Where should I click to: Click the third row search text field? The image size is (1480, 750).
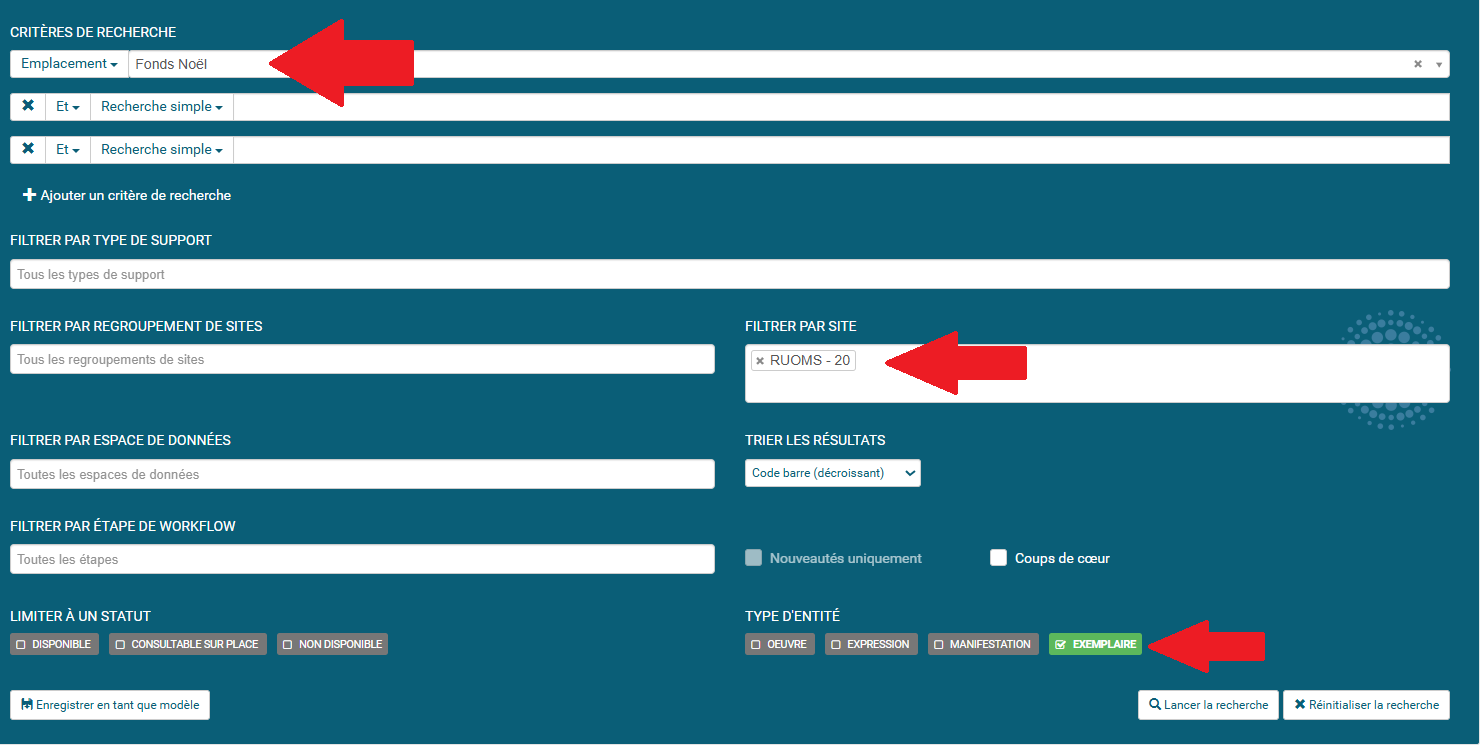point(841,149)
